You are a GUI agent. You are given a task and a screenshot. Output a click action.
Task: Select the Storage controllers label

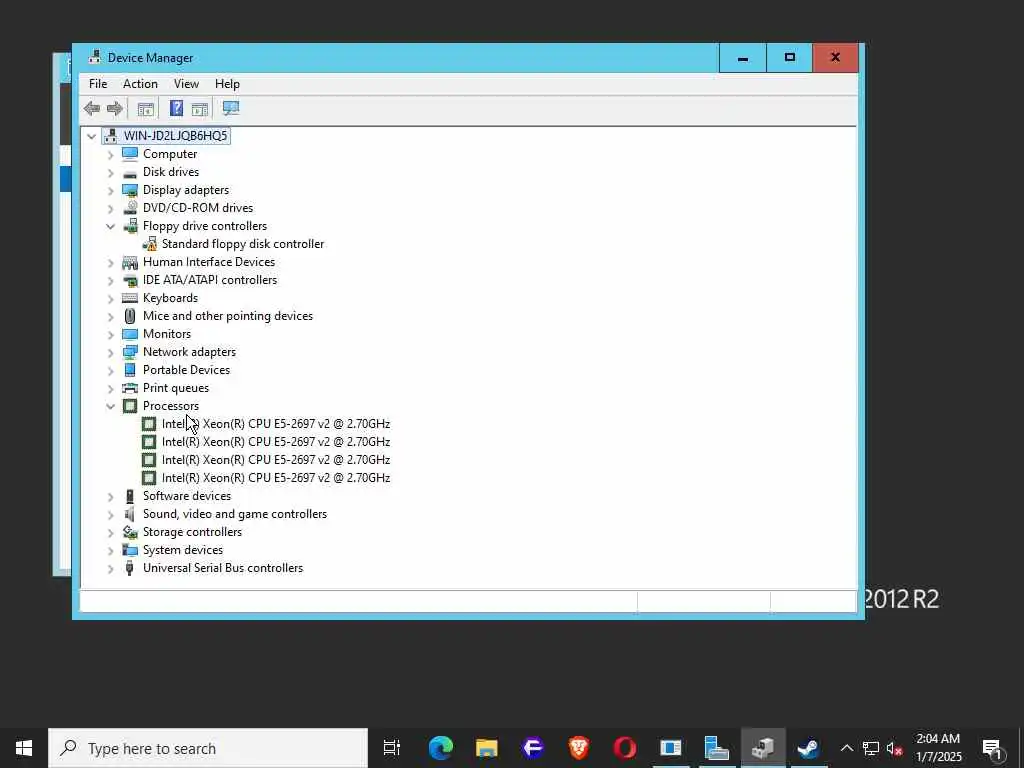tap(192, 532)
